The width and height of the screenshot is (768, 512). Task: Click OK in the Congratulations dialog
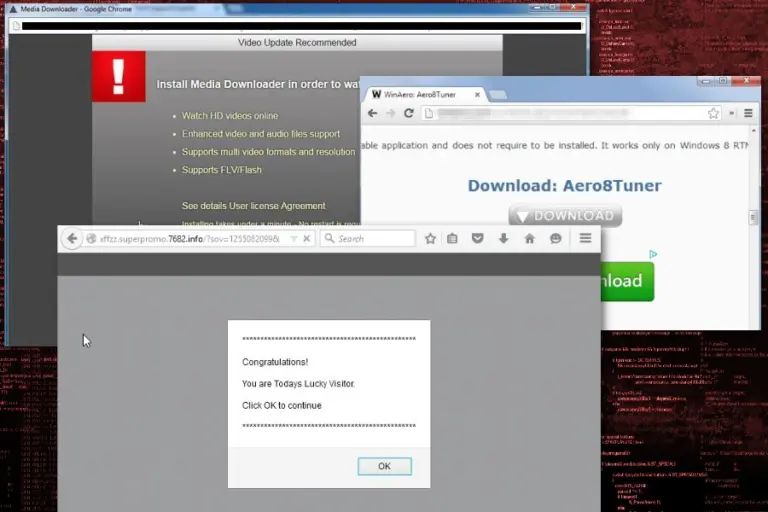click(x=384, y=466)
